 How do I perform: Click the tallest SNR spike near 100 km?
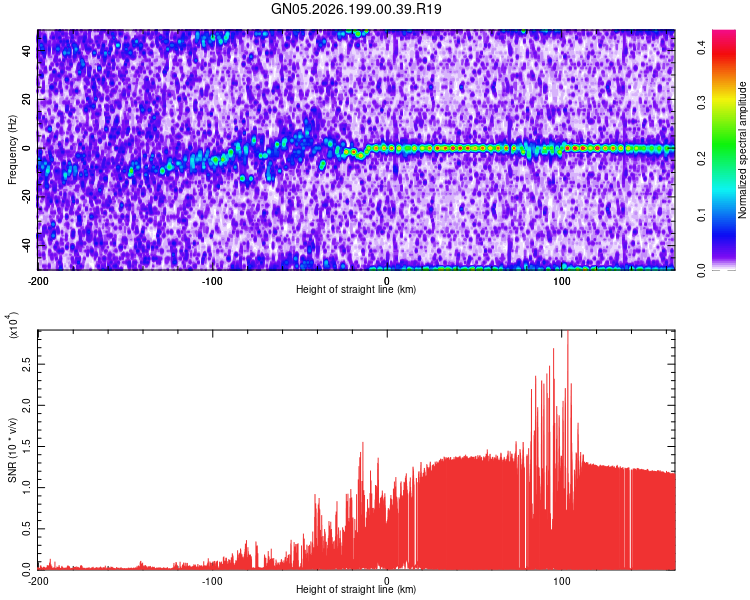pyautogui.click(x=568, y=335)
